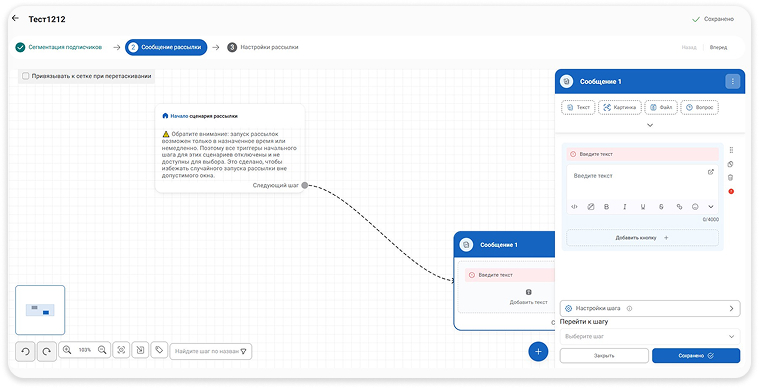Image resolution: width=759 pixels, height=388 pixels.
Task: Click the Начало сценария рассылки title
Action: 203,116
